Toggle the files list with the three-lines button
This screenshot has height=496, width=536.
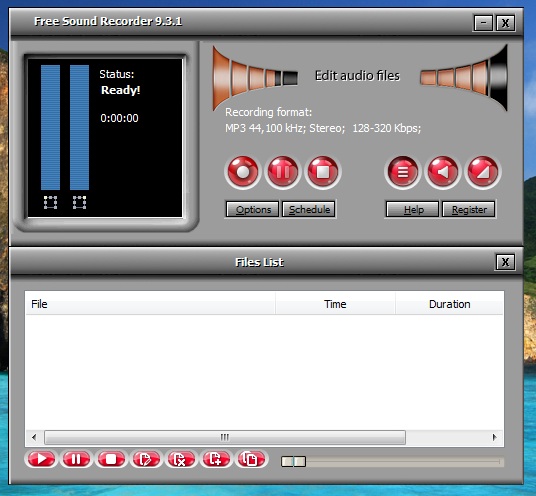(402, 172)
